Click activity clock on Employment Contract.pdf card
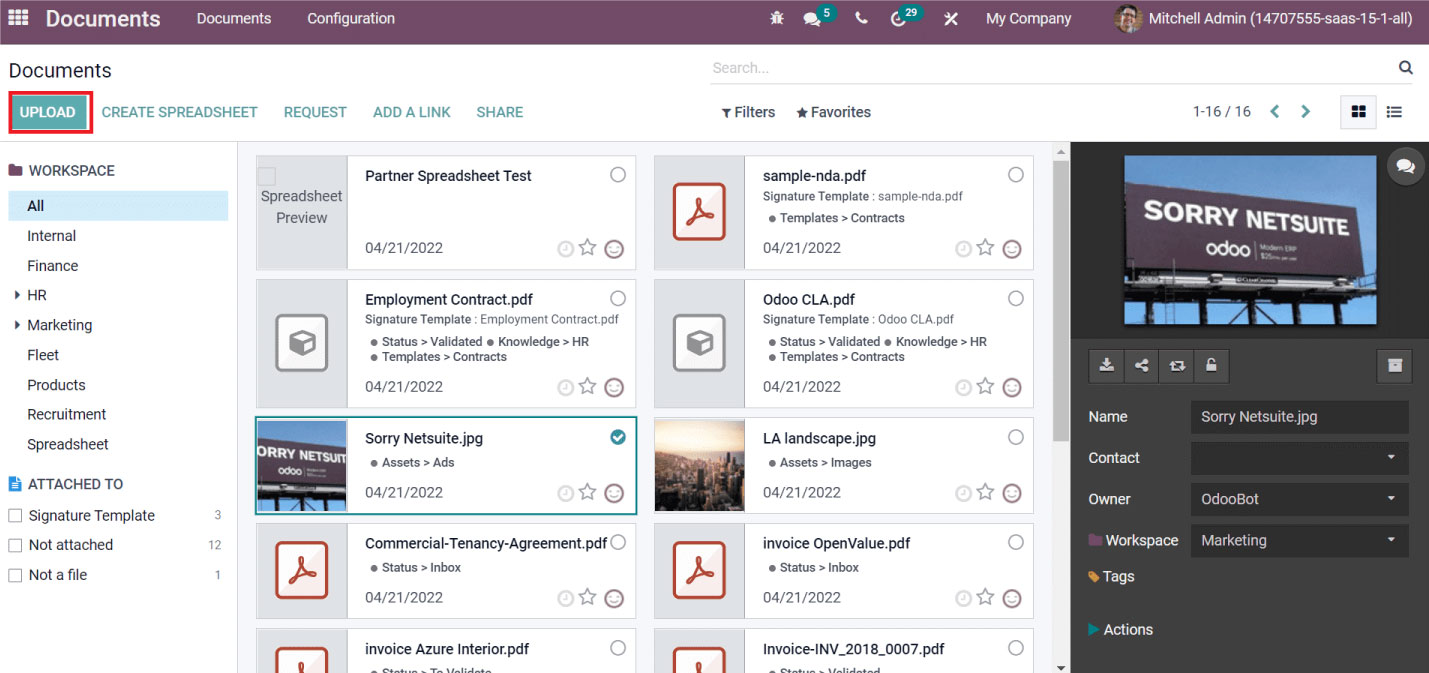 (565, 387)
